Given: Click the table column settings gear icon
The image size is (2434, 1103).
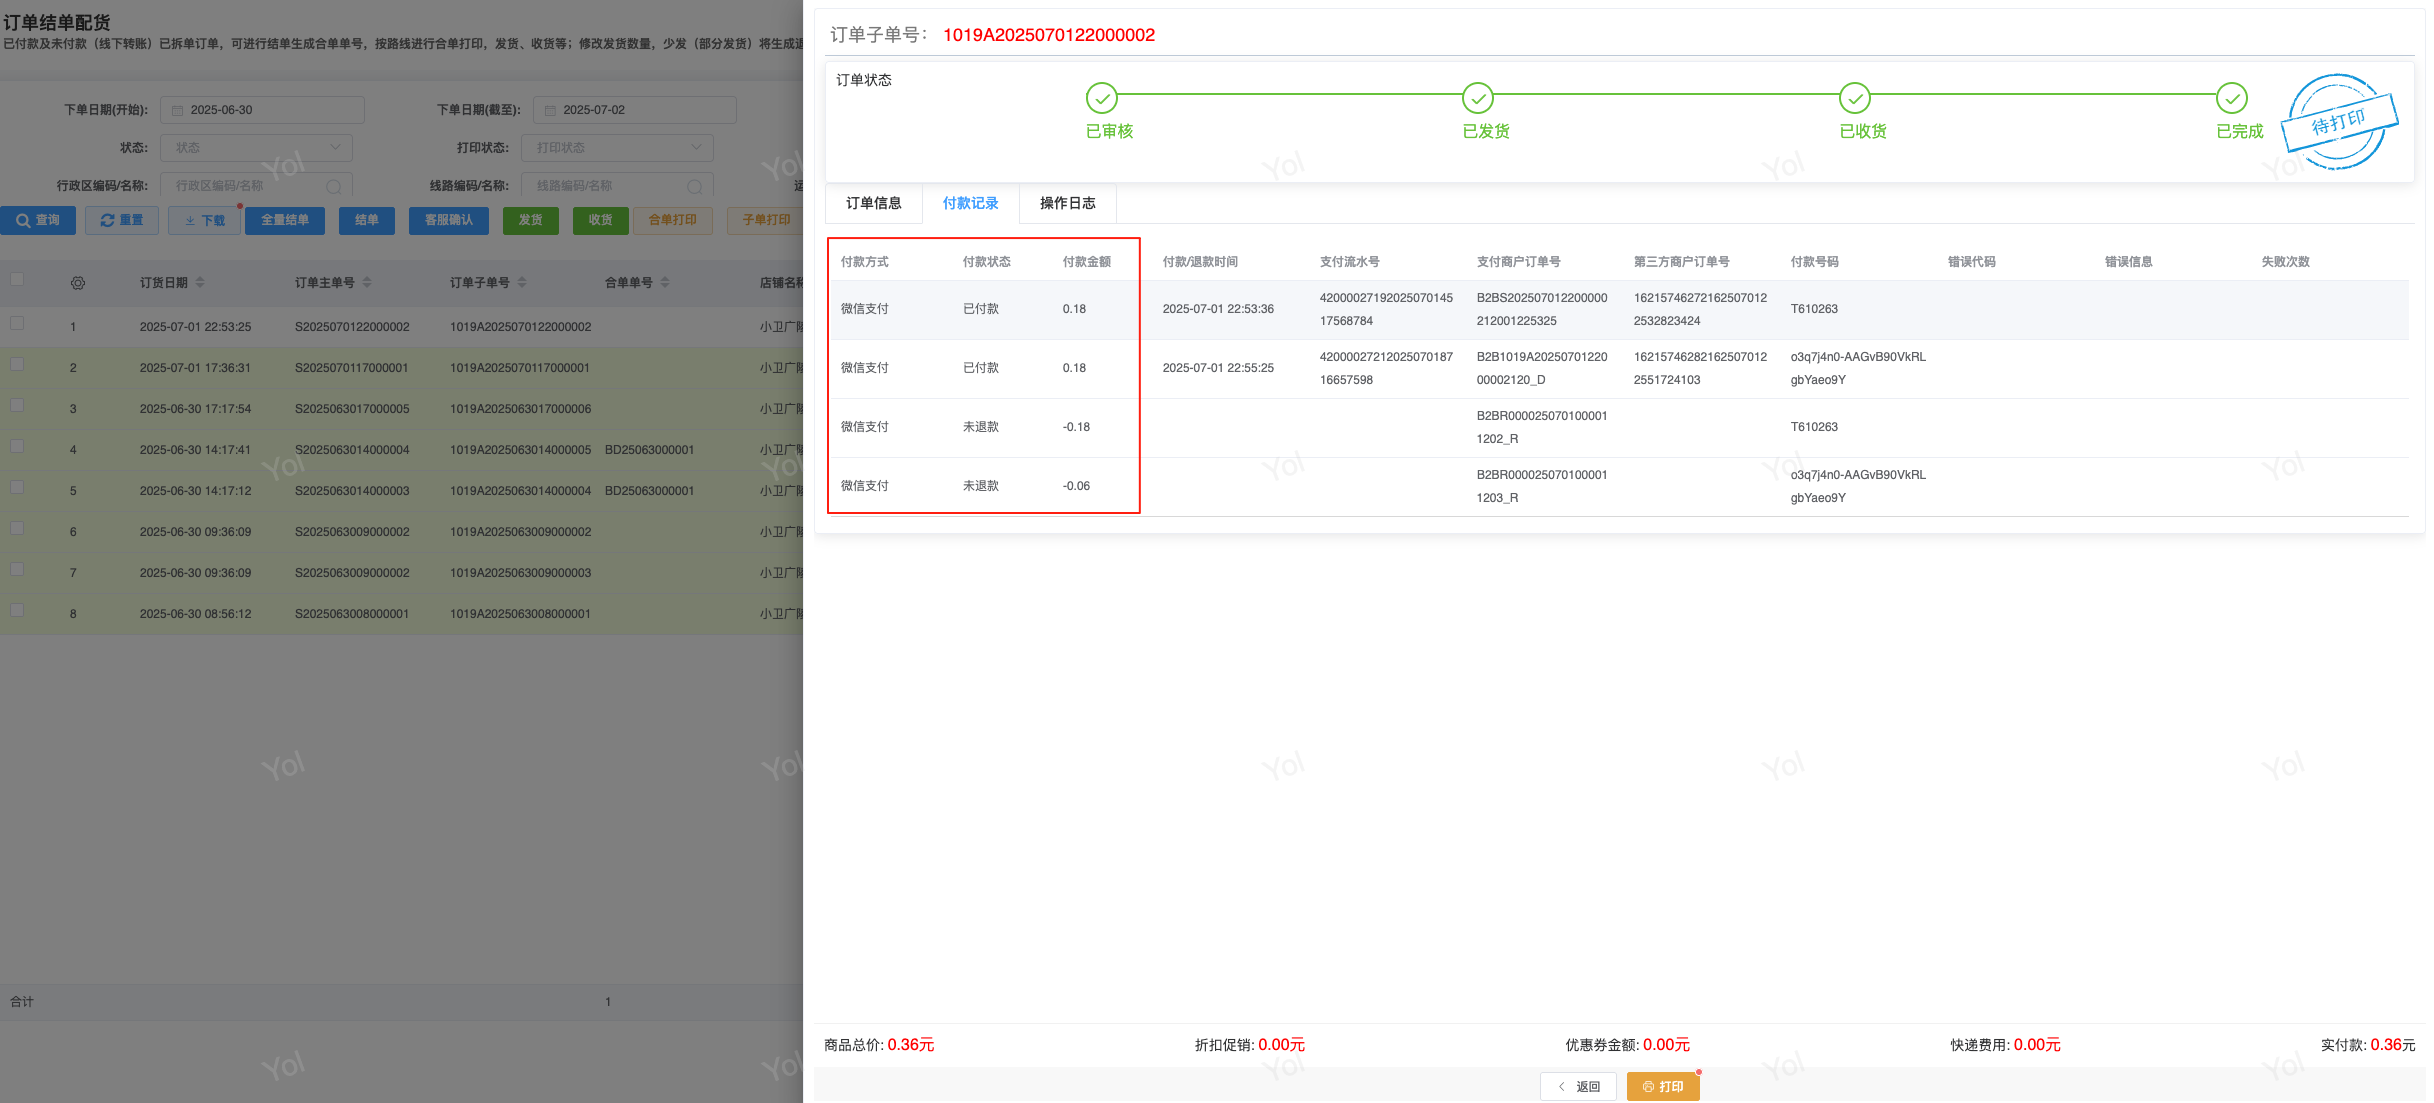Looking at the screenshot, I should 78,283.
